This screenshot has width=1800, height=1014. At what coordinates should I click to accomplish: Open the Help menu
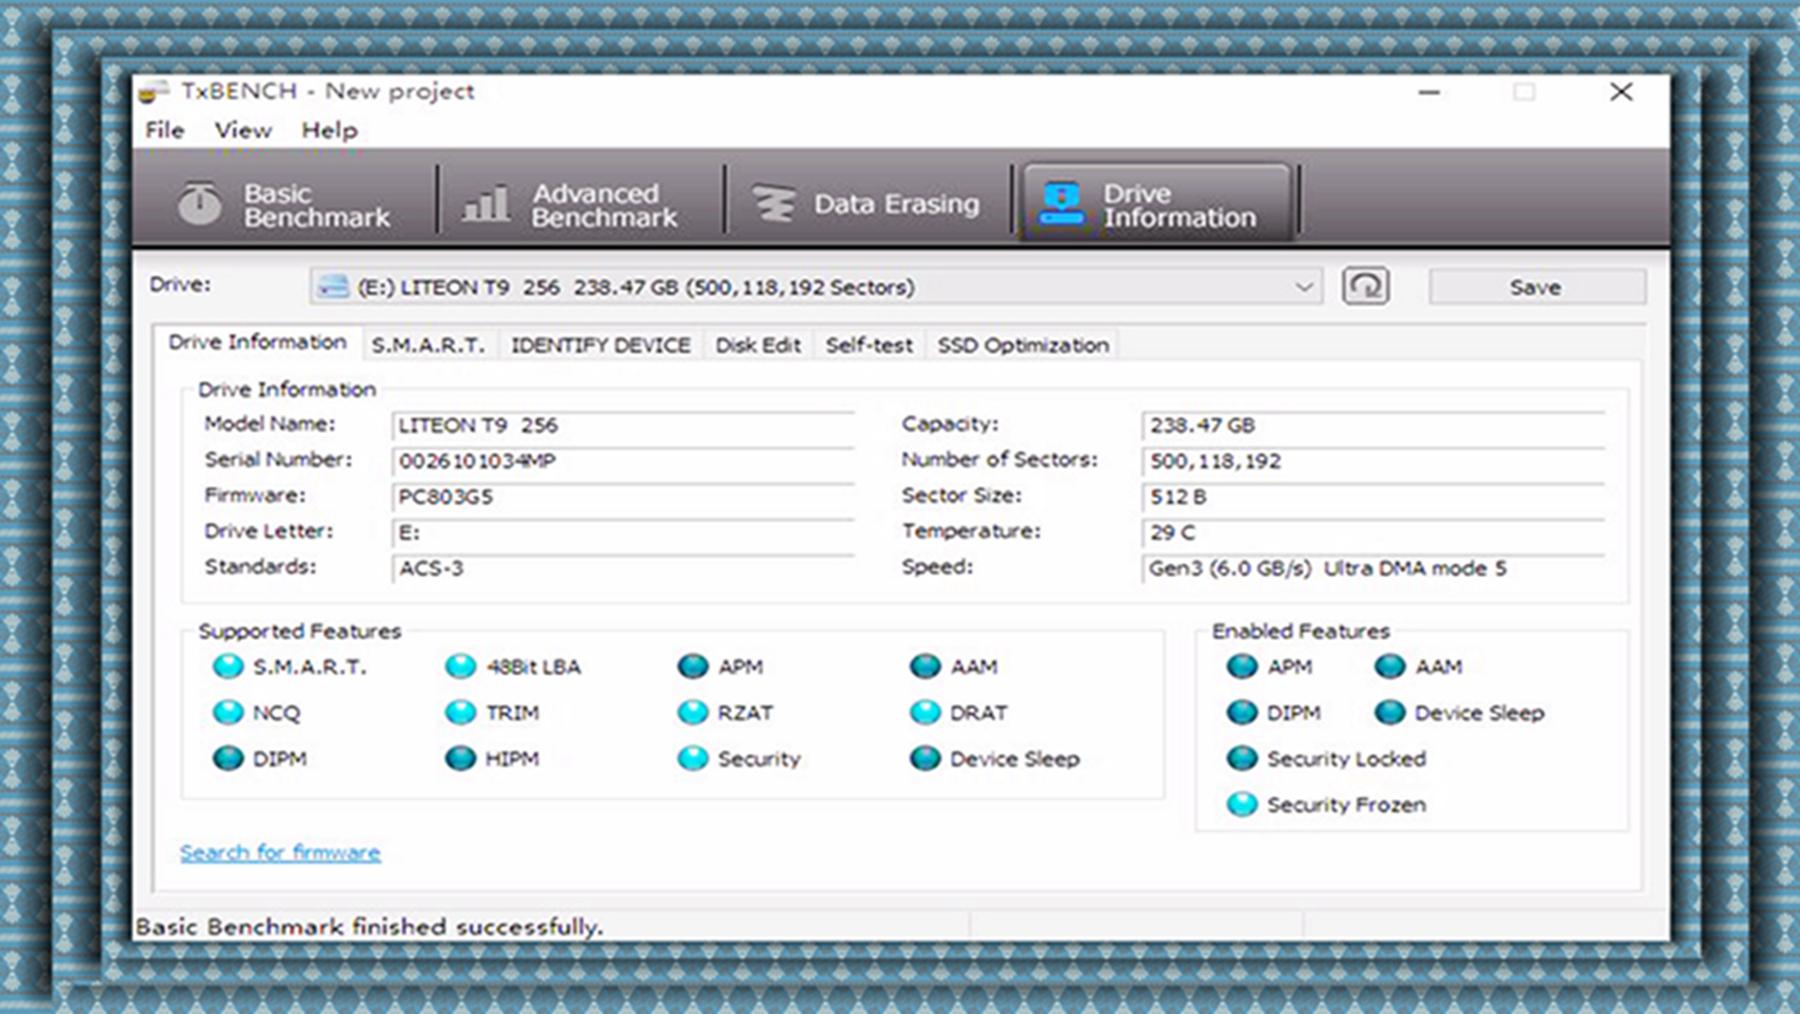[330, 130]
